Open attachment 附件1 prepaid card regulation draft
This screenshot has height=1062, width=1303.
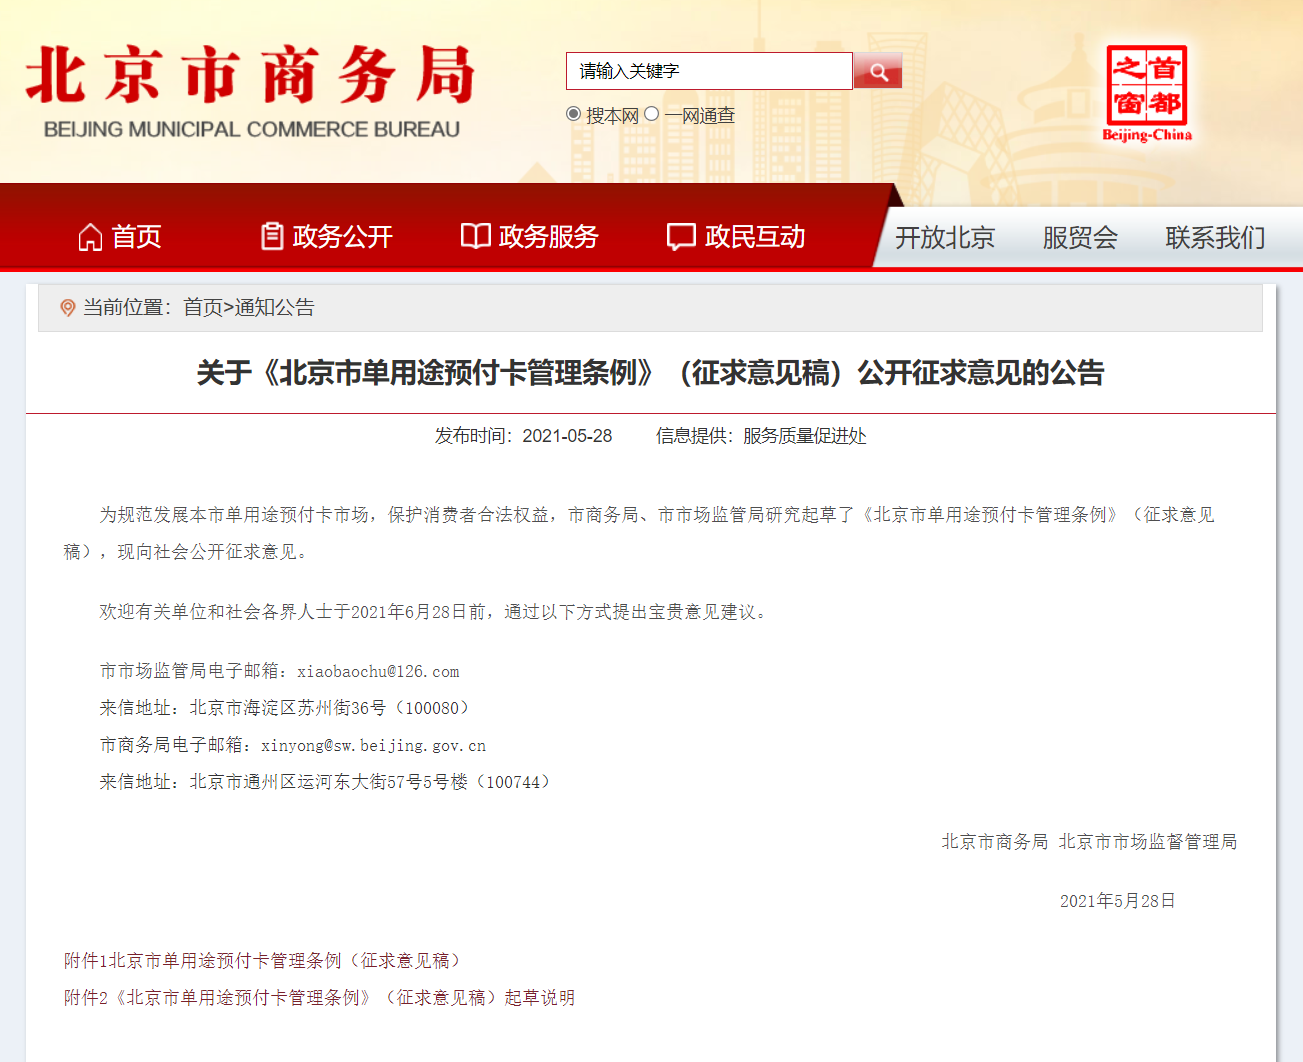262,959
